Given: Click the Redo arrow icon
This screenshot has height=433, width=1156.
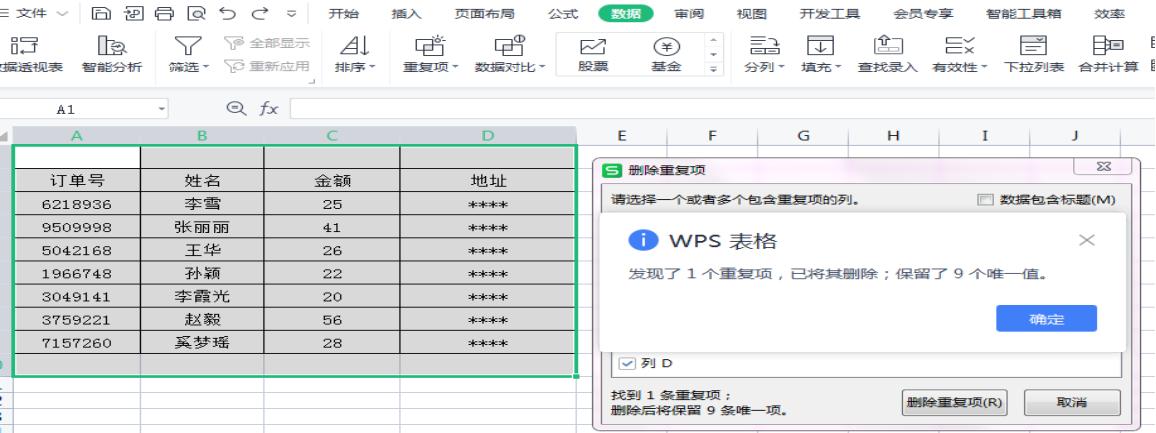Looking at the screenshot, I should [260, 13].
